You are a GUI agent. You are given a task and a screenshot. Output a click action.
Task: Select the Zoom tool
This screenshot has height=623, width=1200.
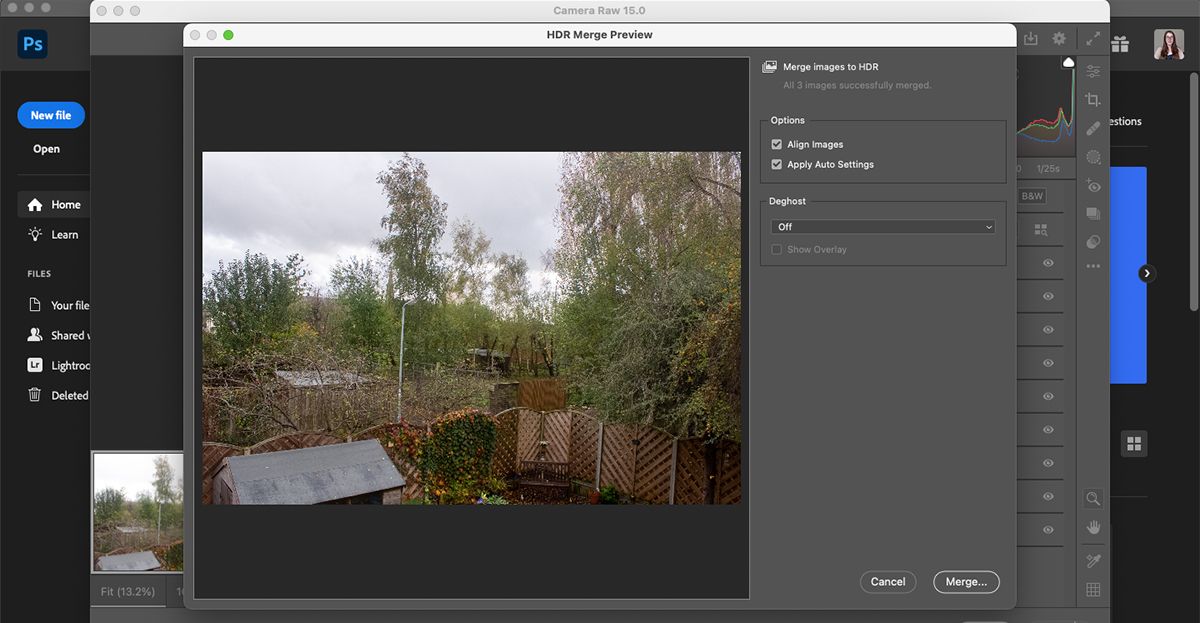tap(1093, 498)
